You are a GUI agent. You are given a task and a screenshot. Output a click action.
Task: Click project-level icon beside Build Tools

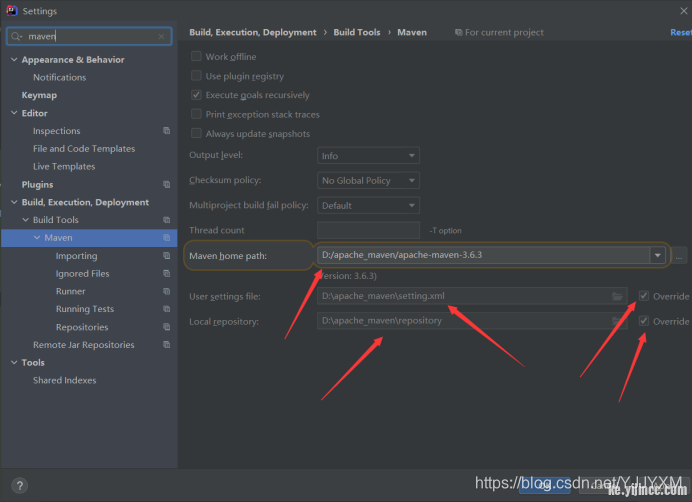(x=166, y=220)
